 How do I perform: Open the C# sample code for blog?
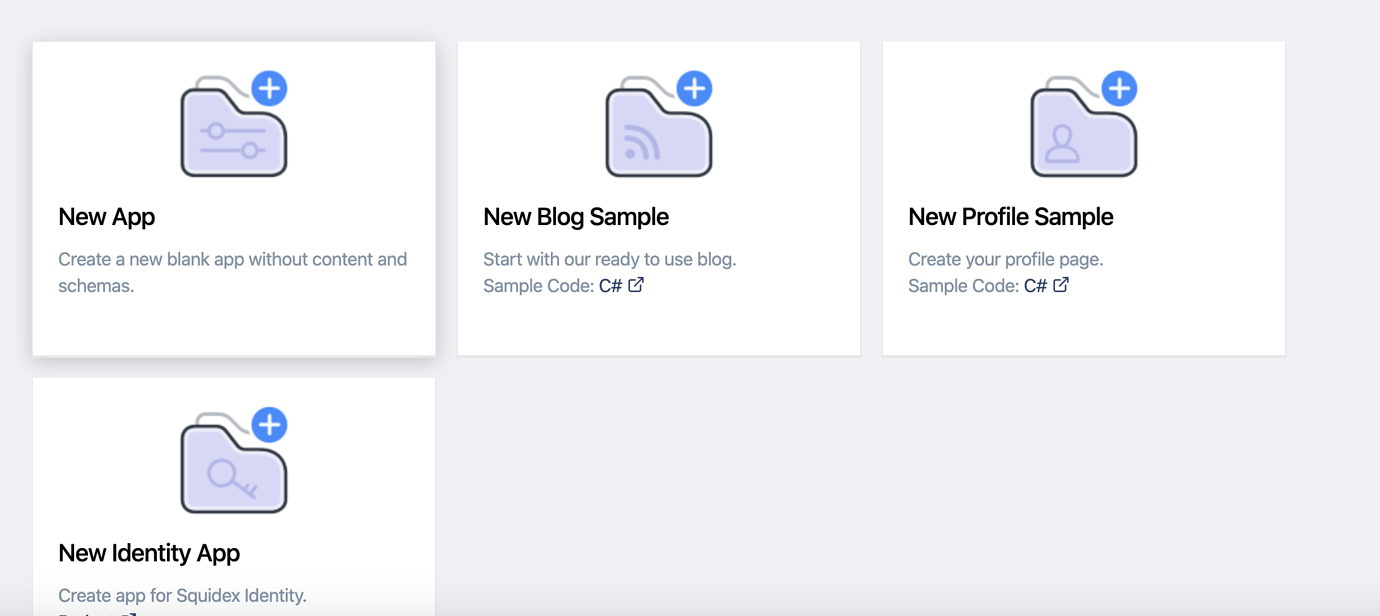coord(610,286)
